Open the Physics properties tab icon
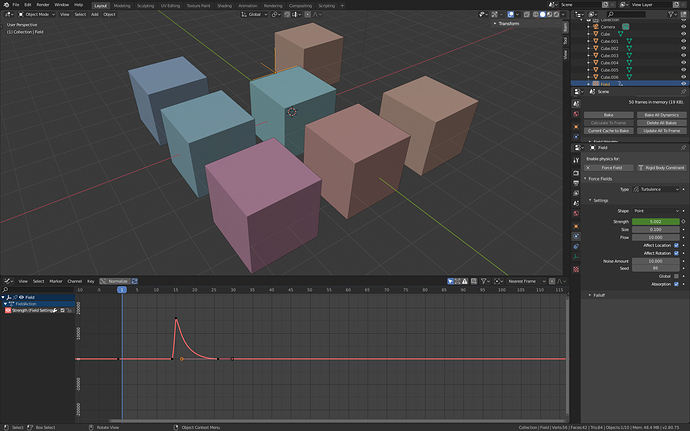 [x=576, y=236]
